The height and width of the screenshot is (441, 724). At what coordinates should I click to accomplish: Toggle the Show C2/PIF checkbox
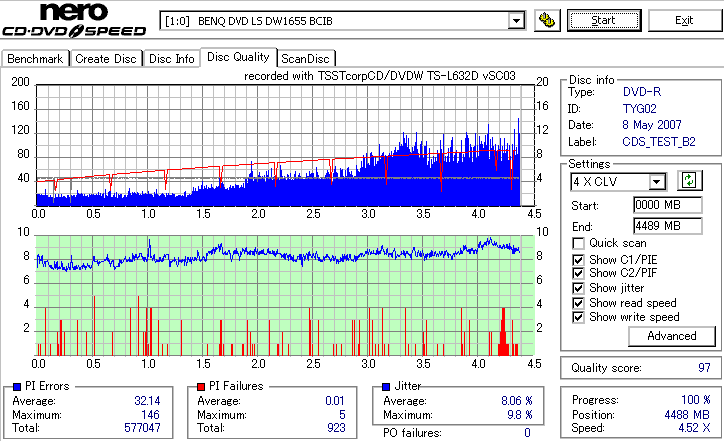(578, 273)
